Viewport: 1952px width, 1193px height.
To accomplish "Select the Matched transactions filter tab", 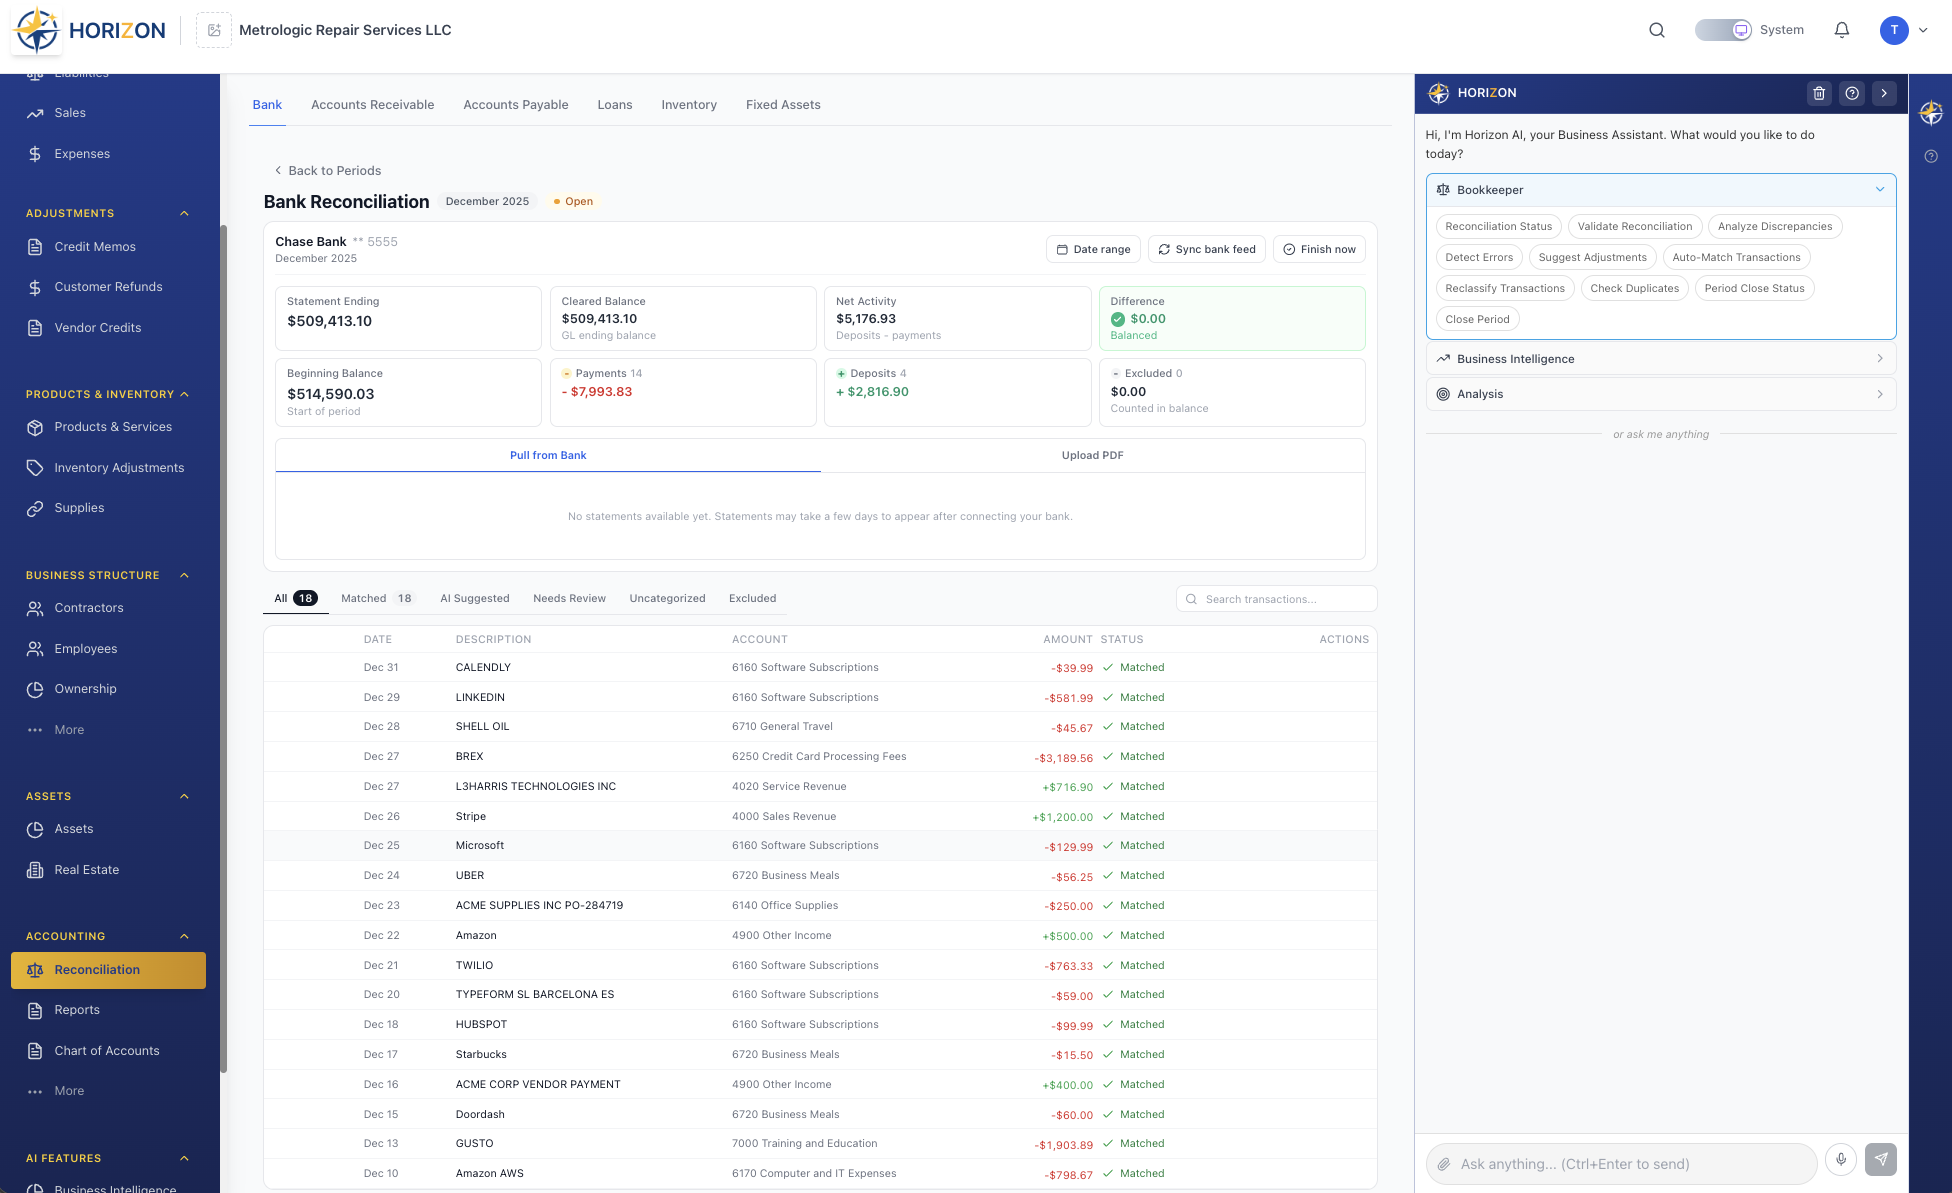I will click(366, 598).
